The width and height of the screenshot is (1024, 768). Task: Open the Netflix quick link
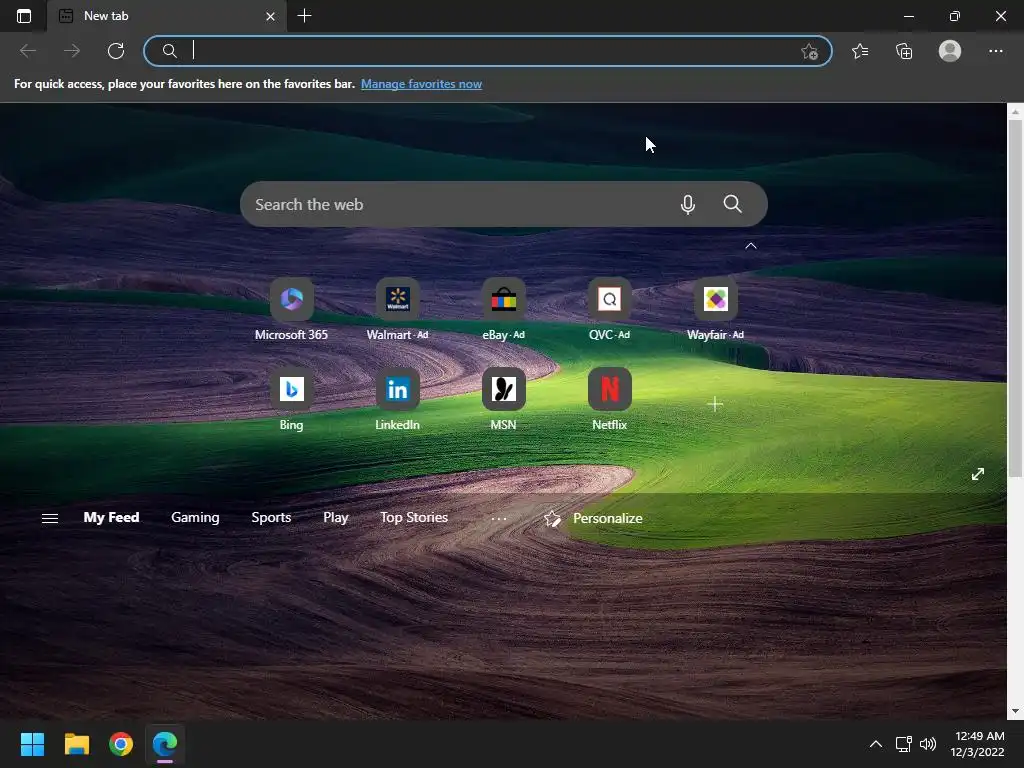click(x=609, y=400)
